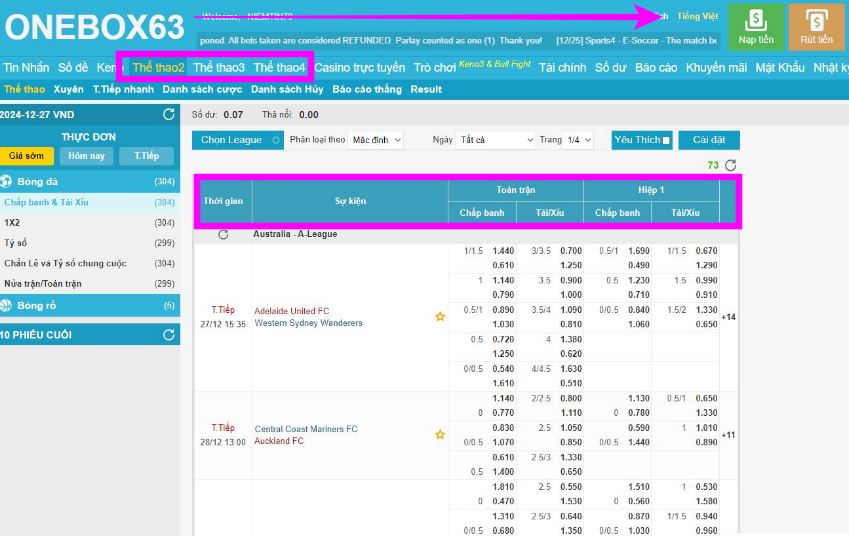Image resolution: width=849 pixels, height=536 pixels.
Task: Open the Số dư menu item
Action: pos(611,68)
